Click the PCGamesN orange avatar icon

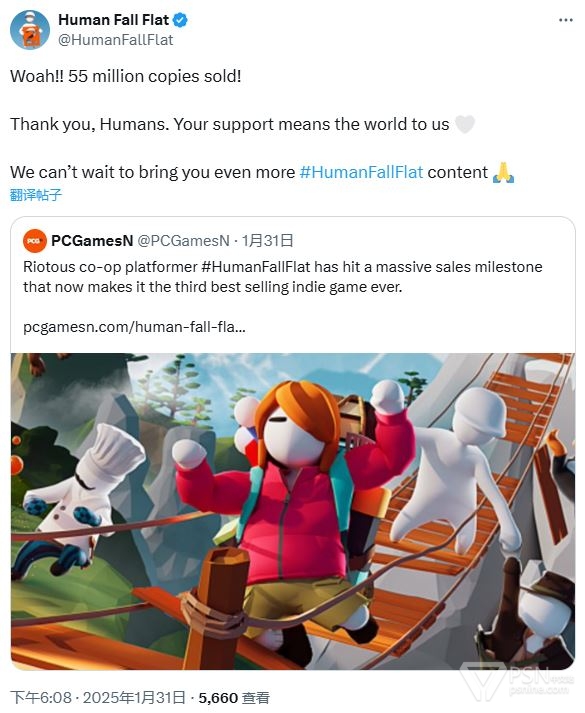35,241
